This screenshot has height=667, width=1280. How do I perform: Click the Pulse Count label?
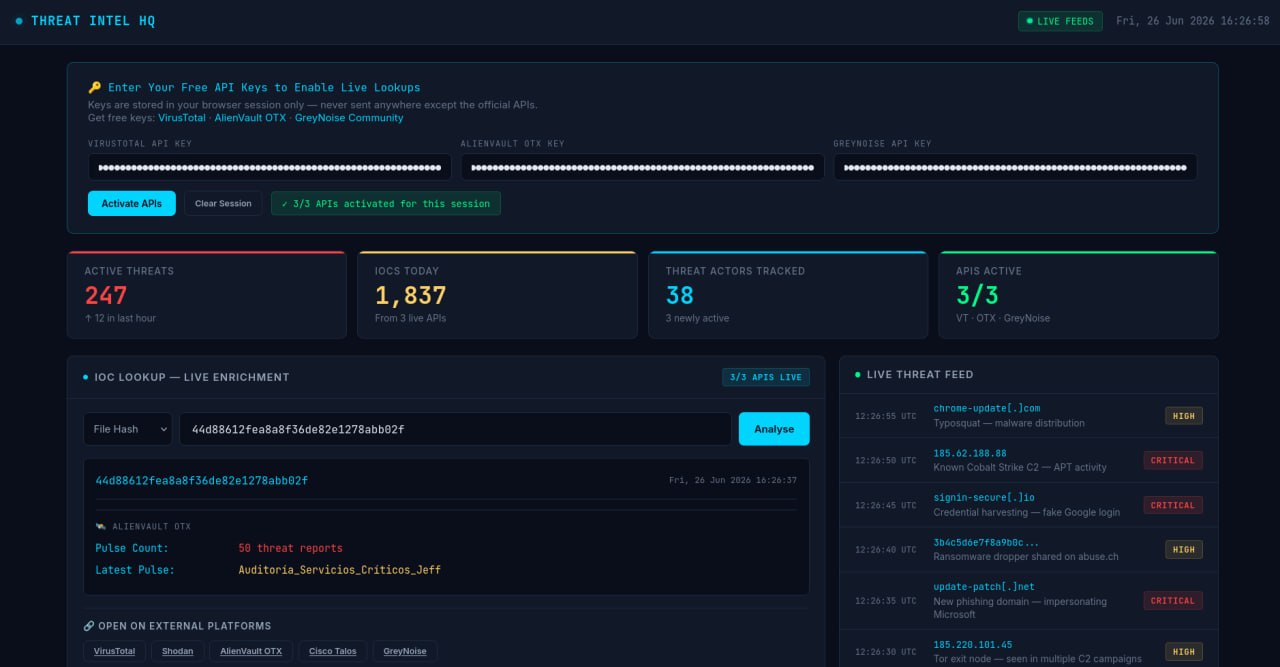point(132,548)
